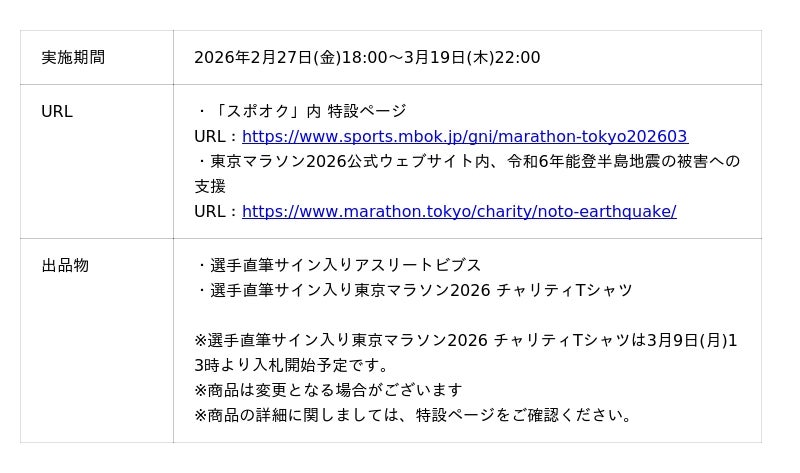The height and width of the screenshot is (473, 800).
Task: Click the URL： label before the marathon.tokyo link
Action: (x=216, y=211)
